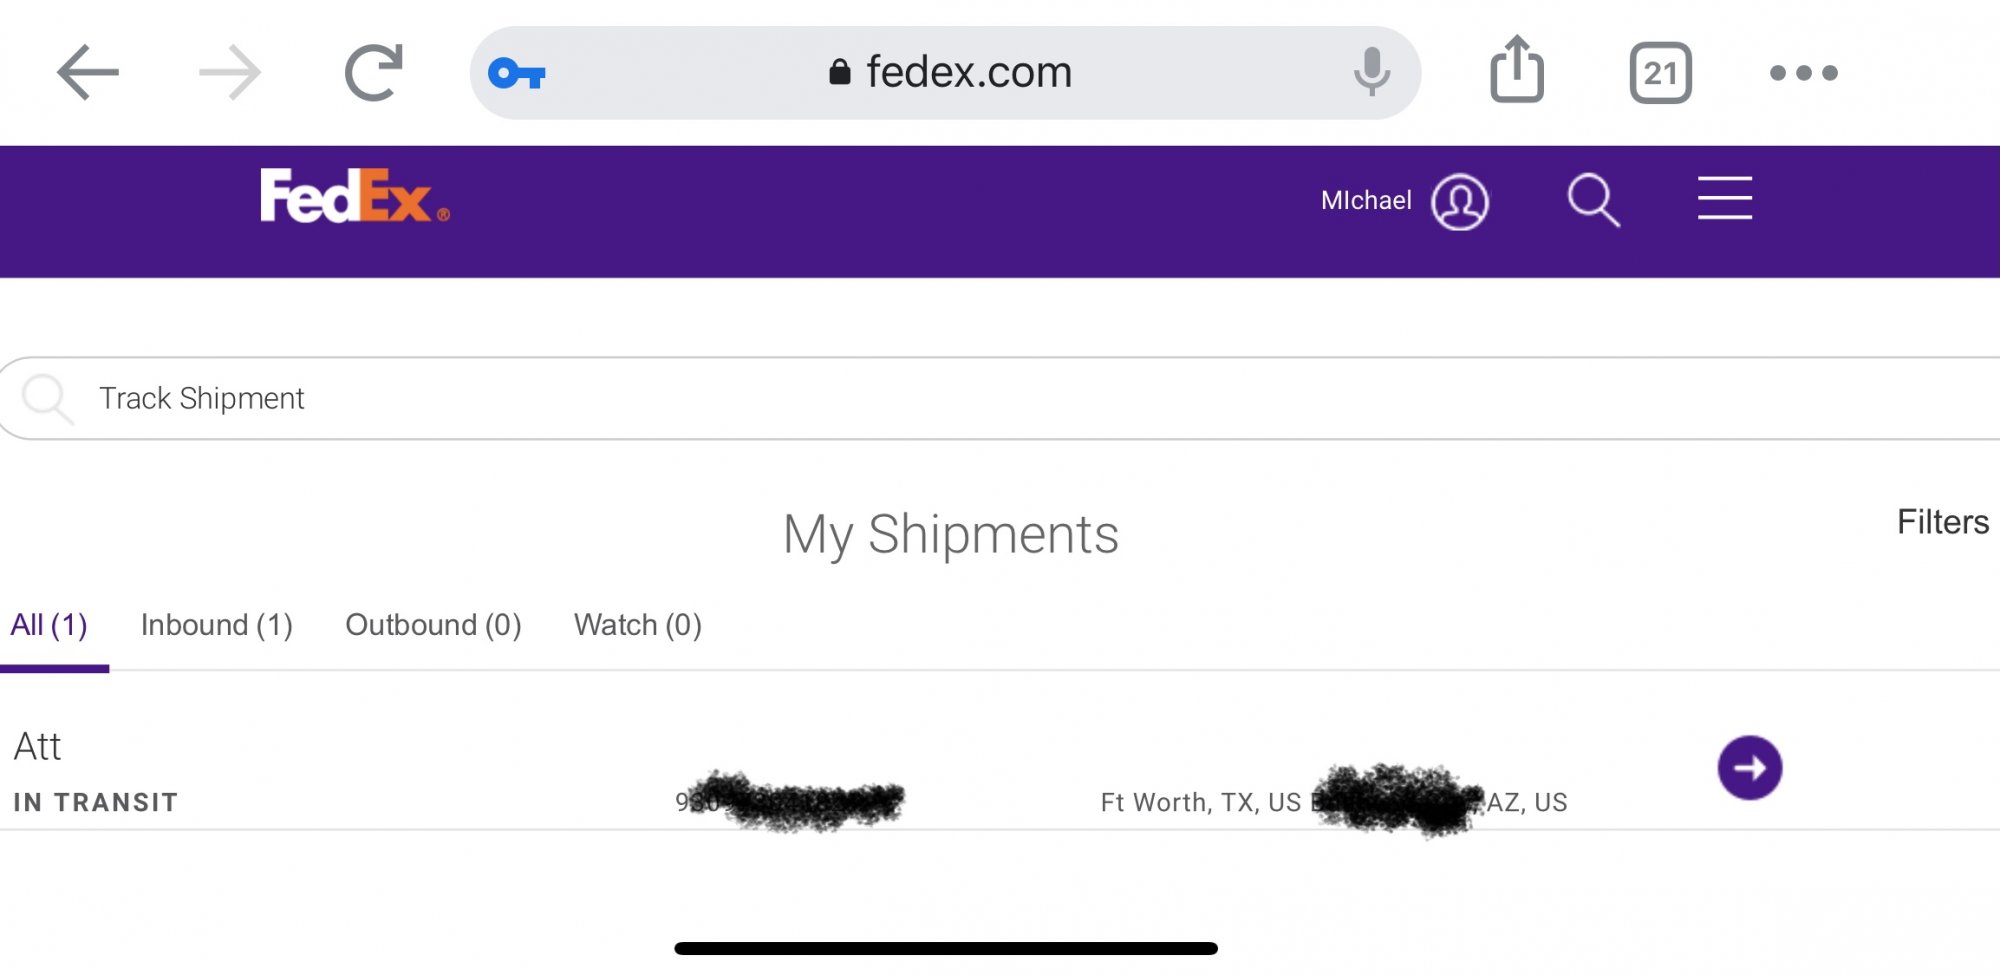The width and height of the screenshot is (2000, 975).
Task: Open the Filters option
Action: [1942, 522]
